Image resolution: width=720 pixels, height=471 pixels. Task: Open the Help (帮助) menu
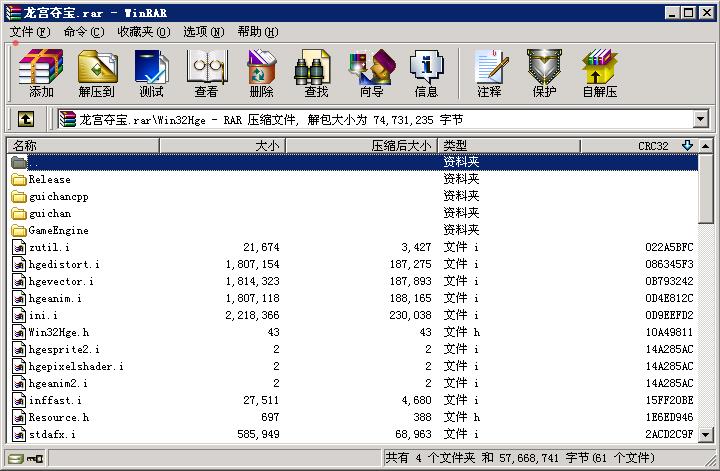[x=256, y=32]
